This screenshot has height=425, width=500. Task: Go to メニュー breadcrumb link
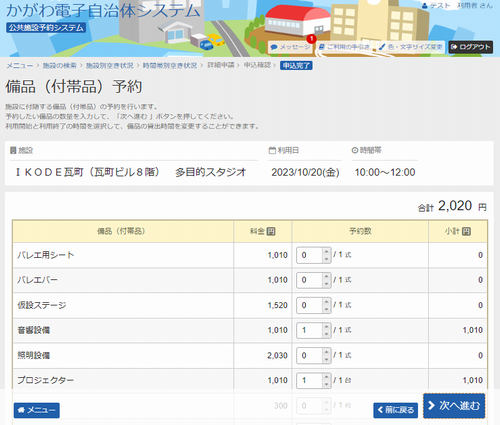point(20,65)
